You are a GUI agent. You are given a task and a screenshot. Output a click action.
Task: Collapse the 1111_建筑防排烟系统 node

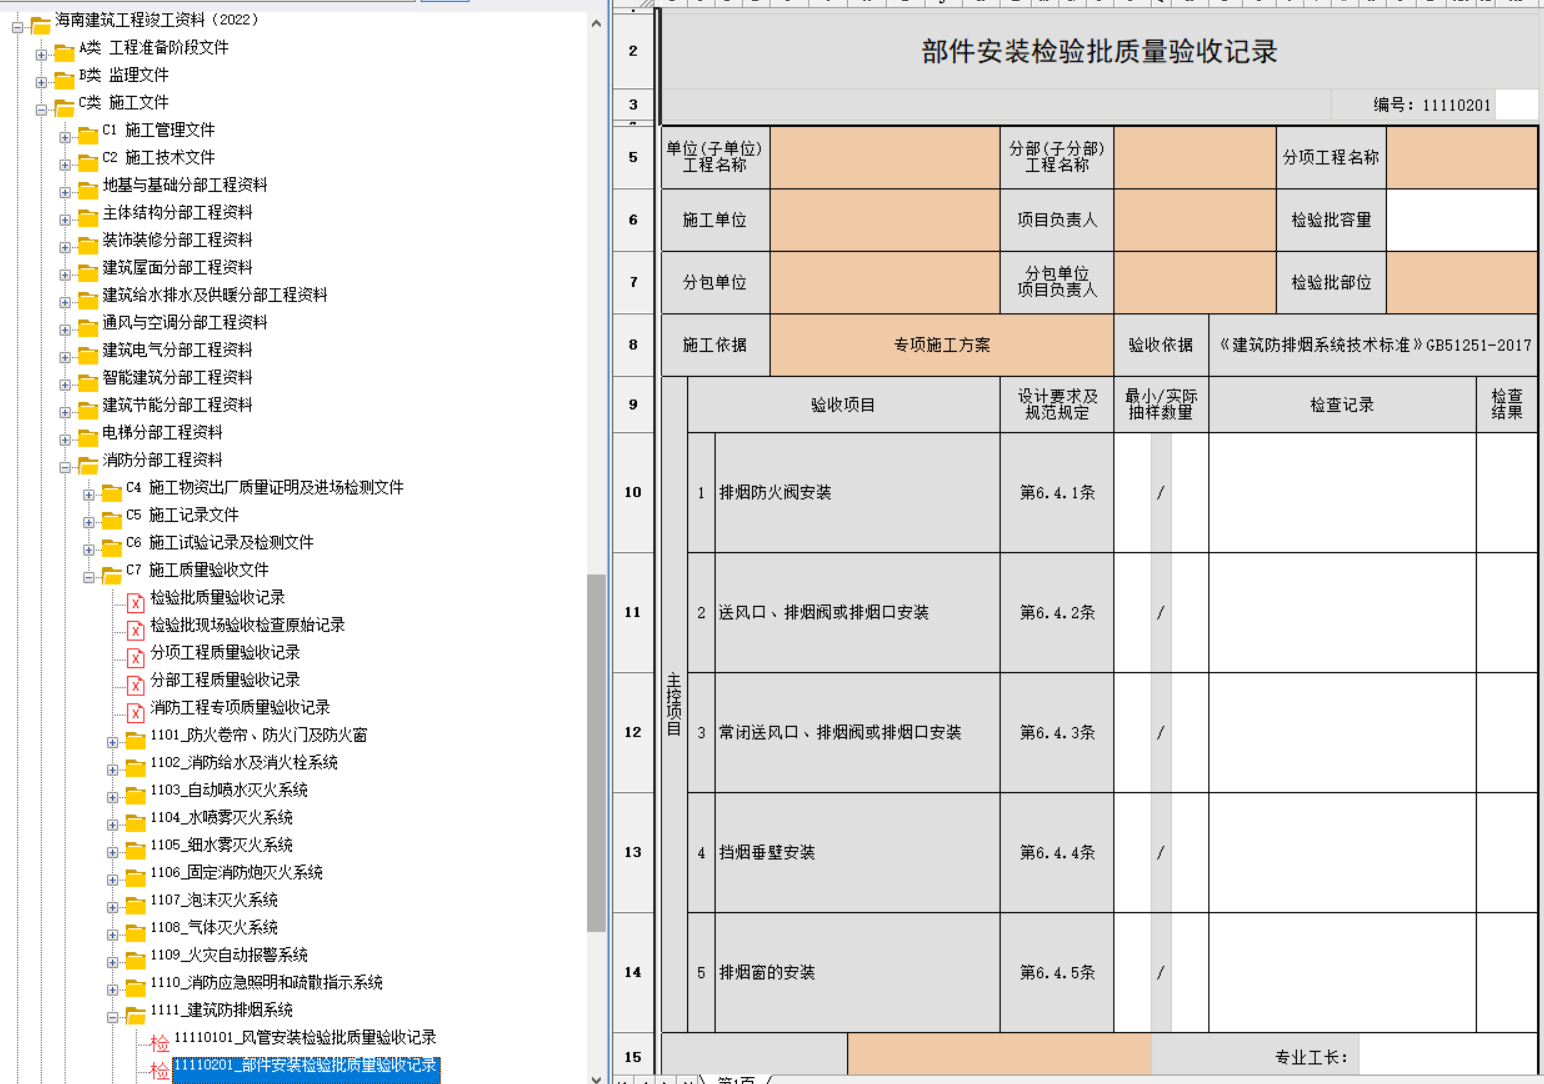(x=113, y=1017)
